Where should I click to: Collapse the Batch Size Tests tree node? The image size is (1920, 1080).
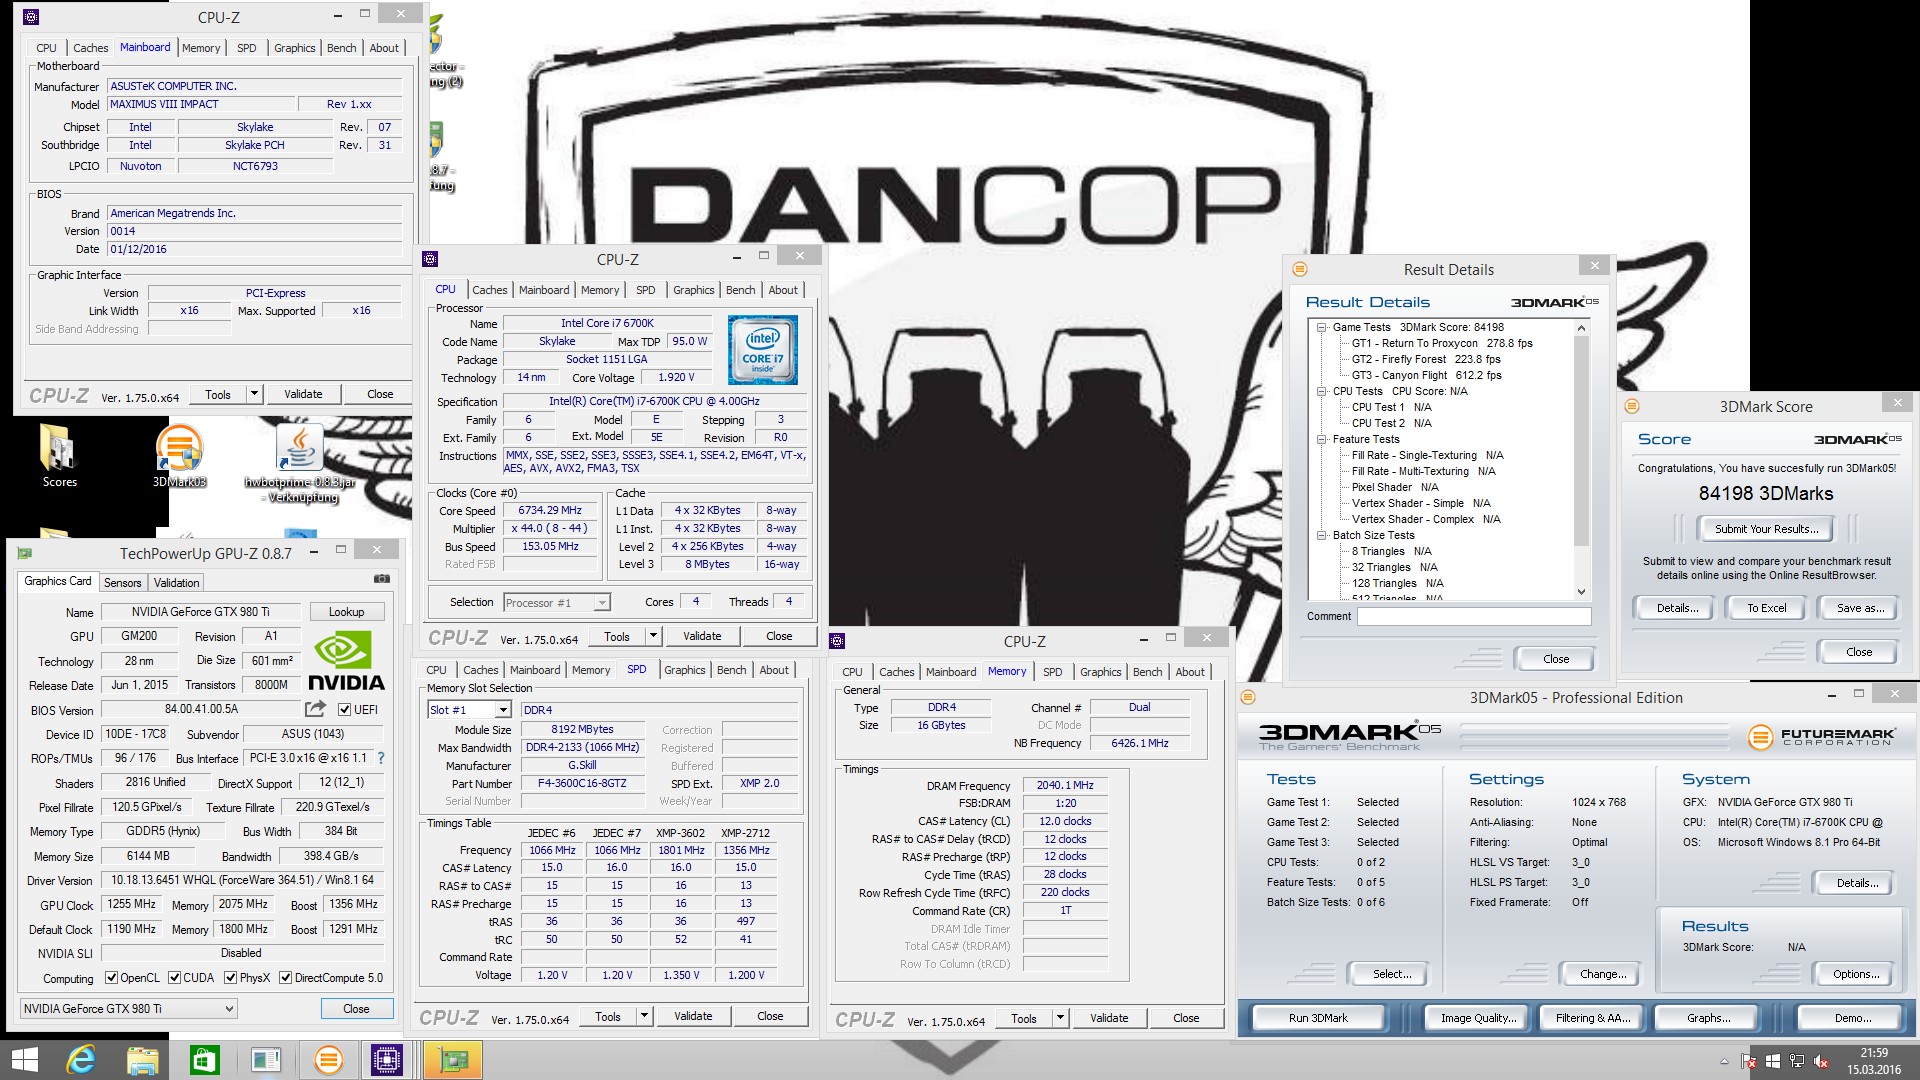coord(1321,535)
